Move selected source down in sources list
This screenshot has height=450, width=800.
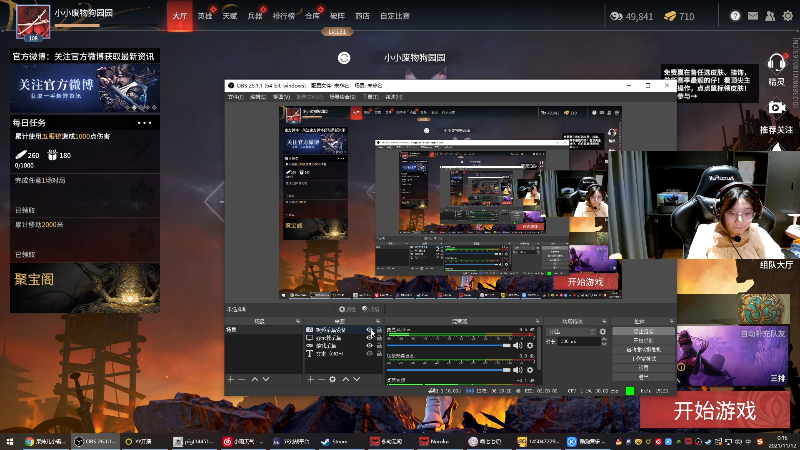[x=357, y=379]
